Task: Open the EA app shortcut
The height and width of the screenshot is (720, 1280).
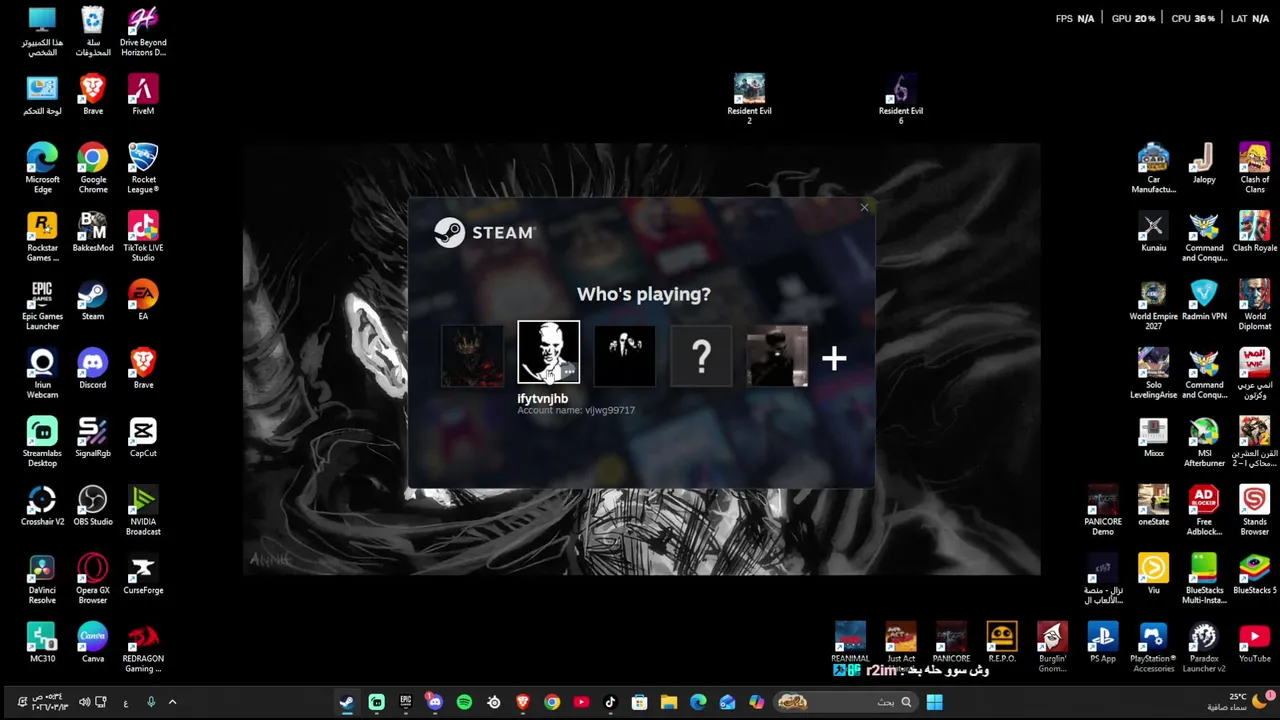Action: [x=143, y=300]
